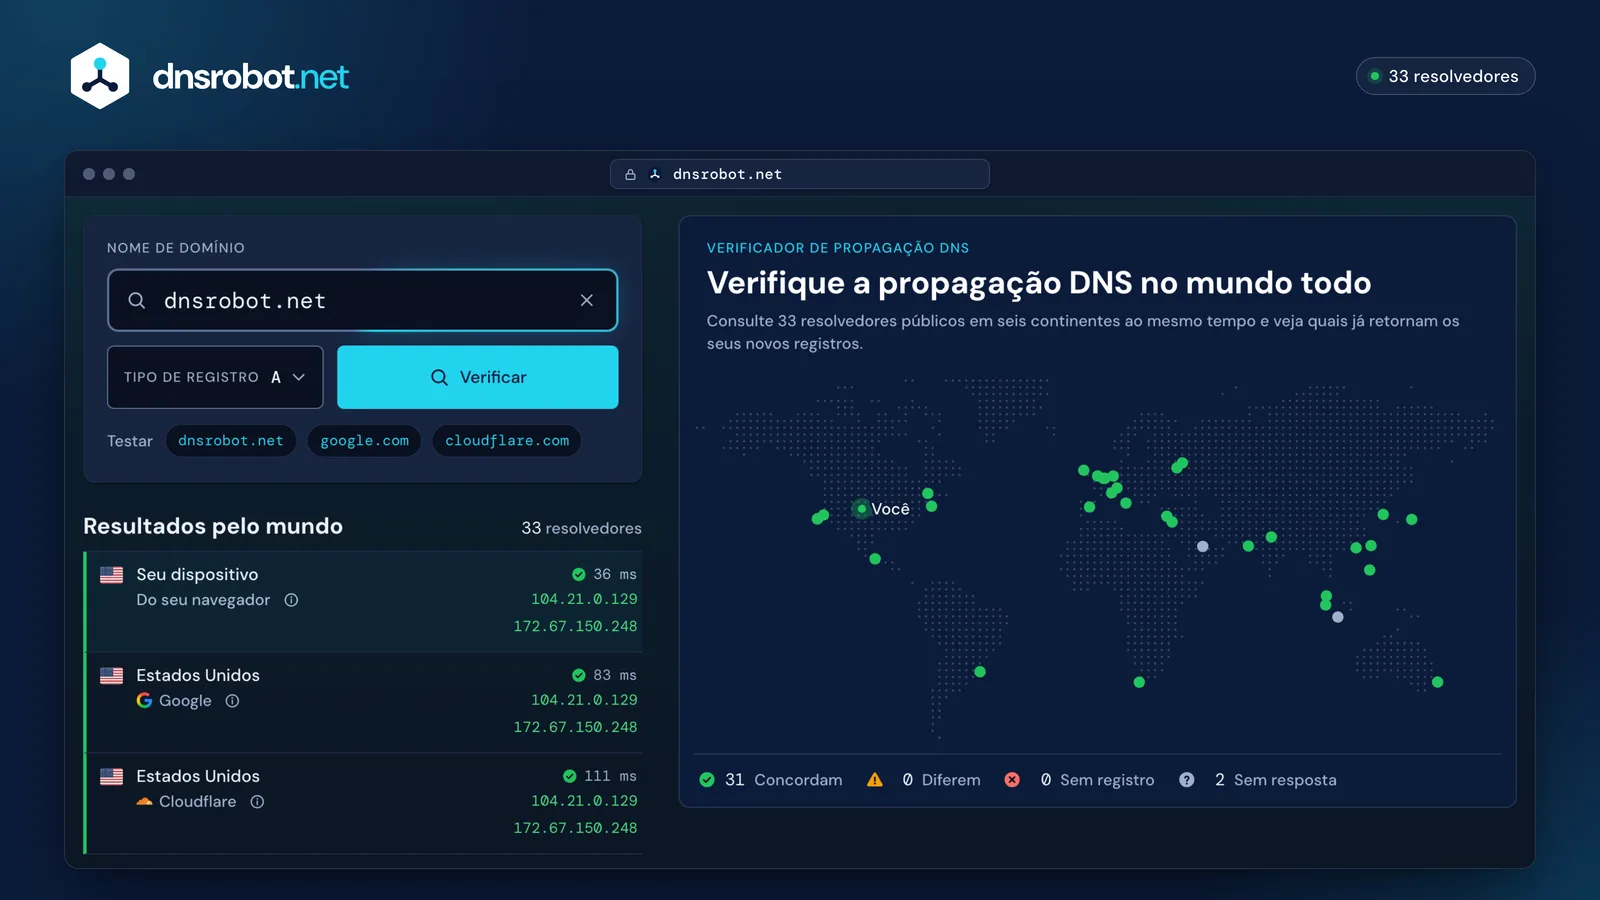Click green check icon beside 83 ms
The image size is (1600, 900).
[x=578, y=675]
